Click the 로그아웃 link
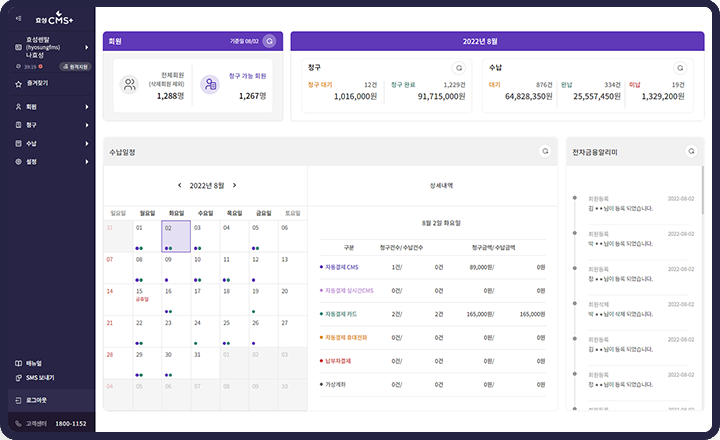This screenshot has height=440, width=720. point(36,401)
